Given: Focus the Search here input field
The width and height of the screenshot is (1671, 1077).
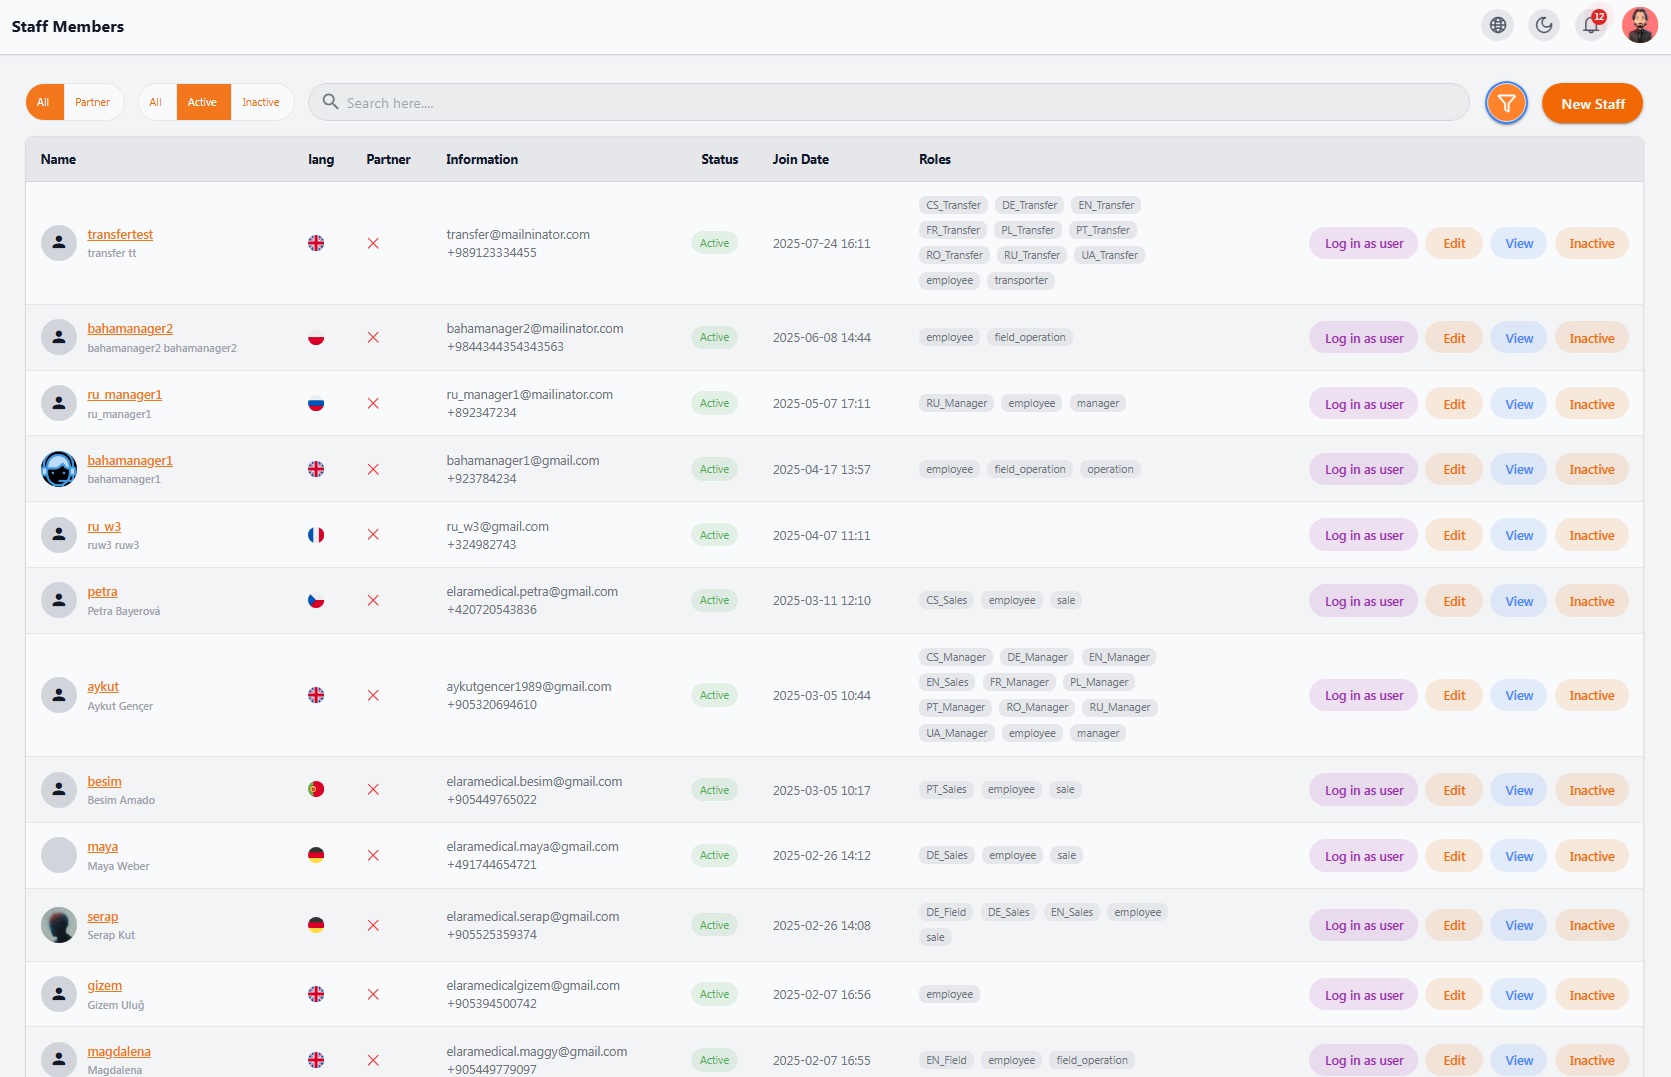Looking at the screenshot, I should pyautogui.click(x=888, y=102).
